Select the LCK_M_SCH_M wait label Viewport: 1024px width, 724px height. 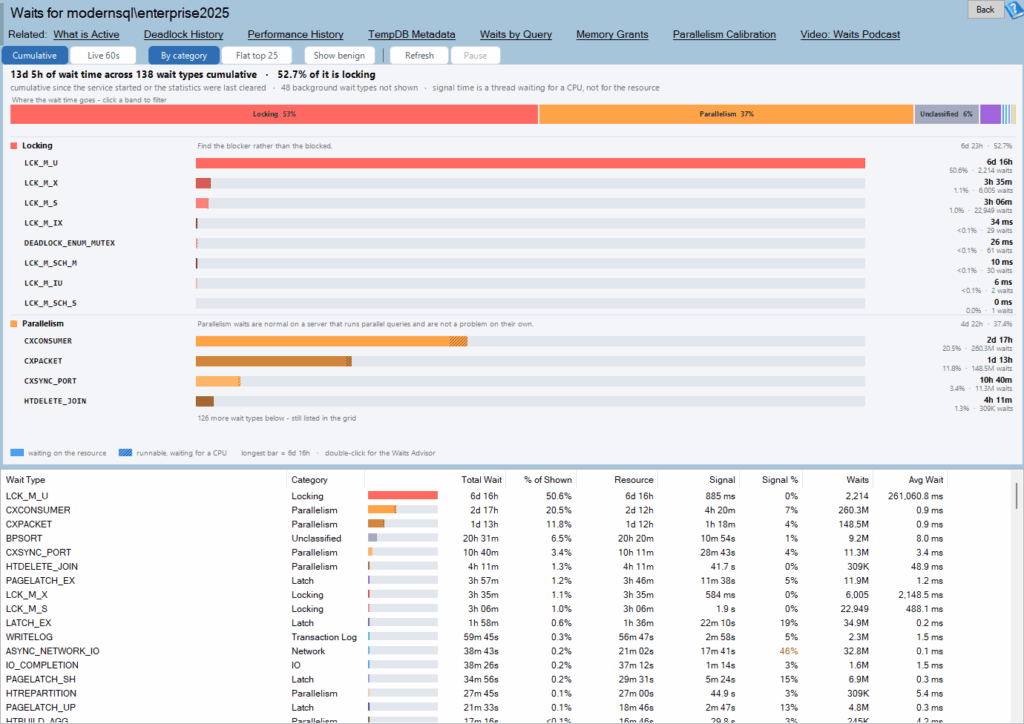point(50,263)
